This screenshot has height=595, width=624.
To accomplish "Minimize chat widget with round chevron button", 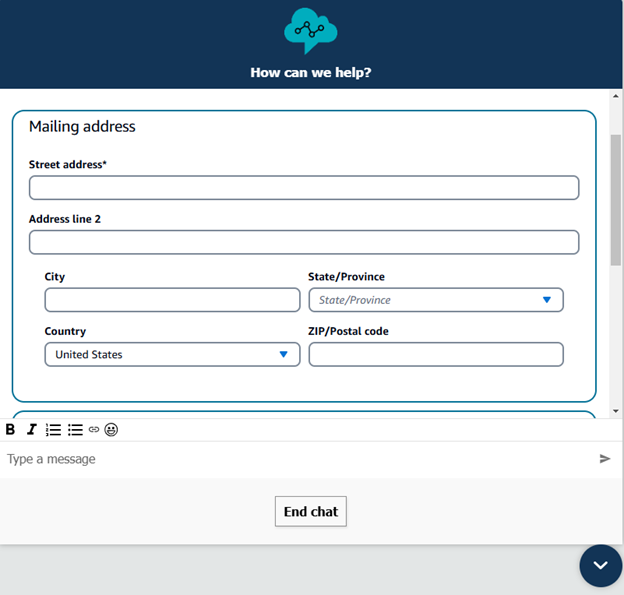I will point(601,566).
